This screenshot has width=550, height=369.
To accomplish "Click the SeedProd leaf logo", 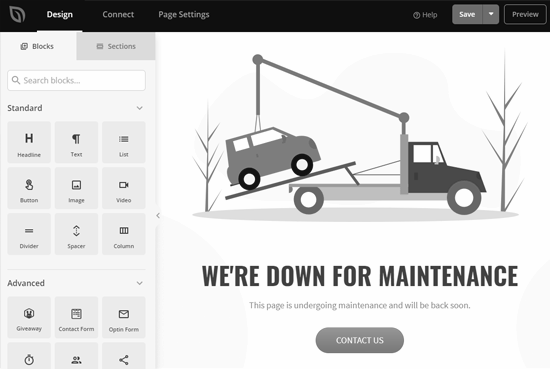I will click(x=17, y=14).
